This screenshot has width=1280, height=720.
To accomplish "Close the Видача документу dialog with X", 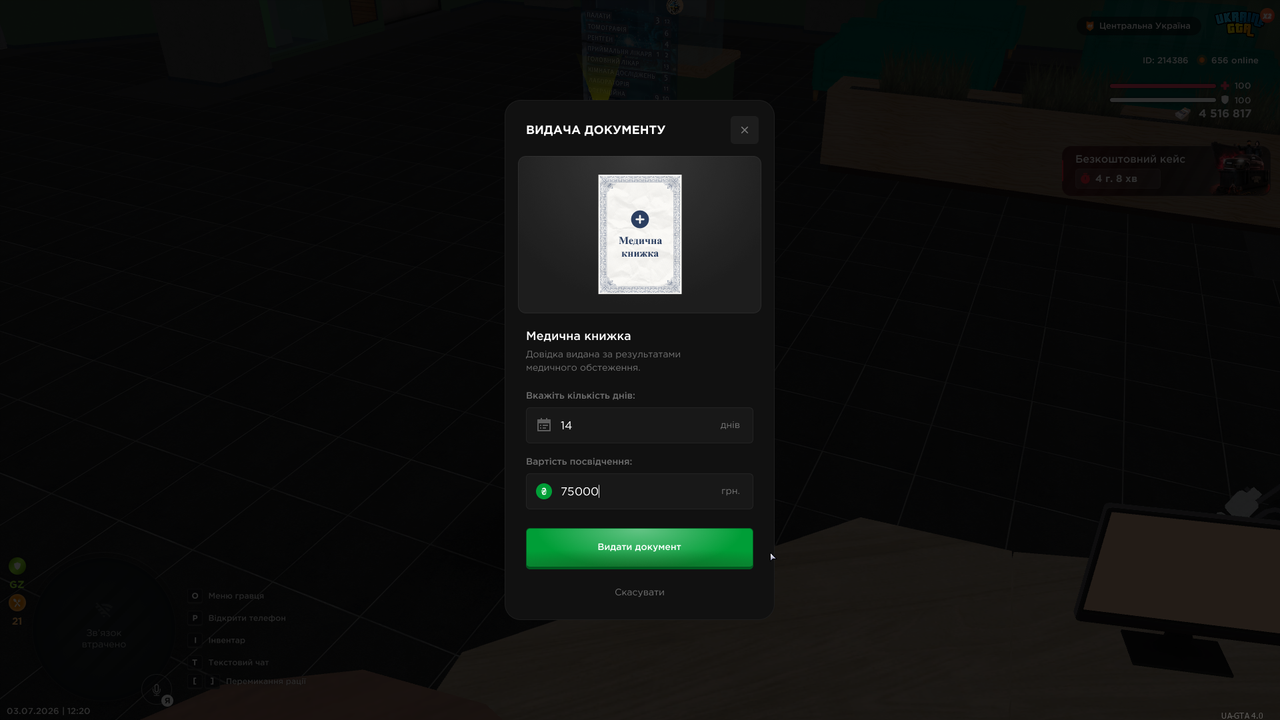I will point(744,130).
